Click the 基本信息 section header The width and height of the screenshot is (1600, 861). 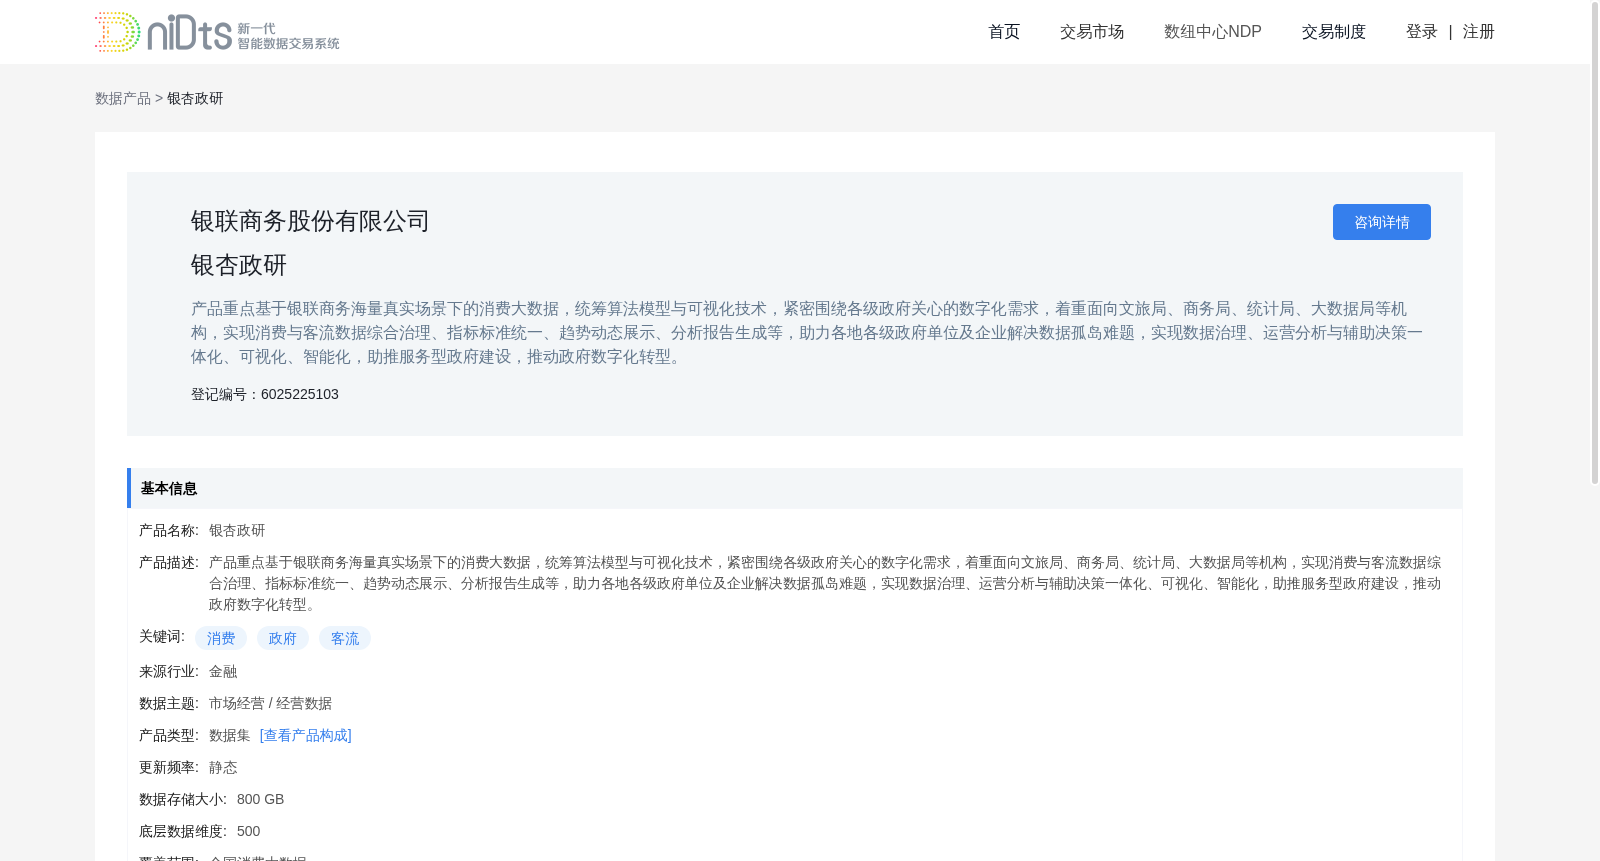pyautogui.click(x=795, y=488)
